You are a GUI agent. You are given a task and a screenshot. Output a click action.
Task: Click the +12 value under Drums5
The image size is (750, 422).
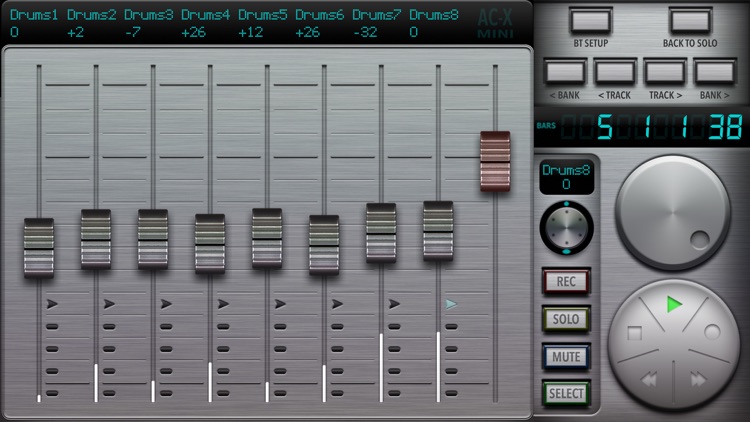coord(251,33)
